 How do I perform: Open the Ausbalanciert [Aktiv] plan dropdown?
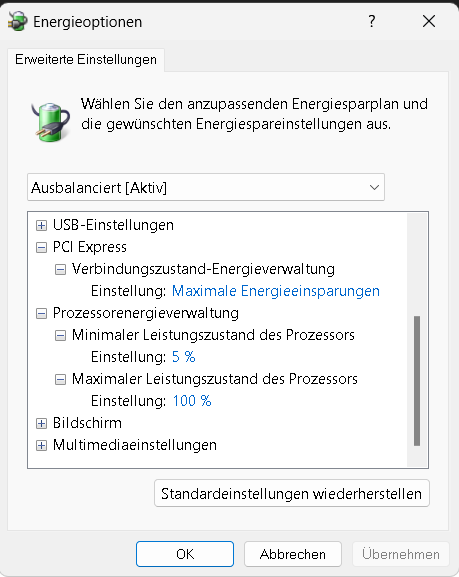coord(206,187)
